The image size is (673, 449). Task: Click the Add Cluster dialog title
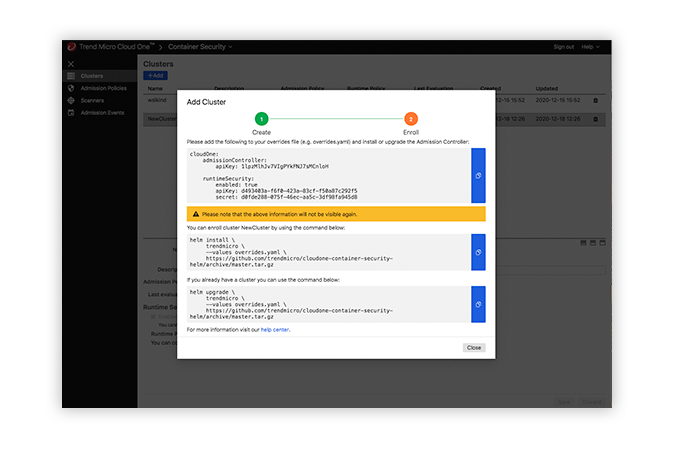coord(206,102)
